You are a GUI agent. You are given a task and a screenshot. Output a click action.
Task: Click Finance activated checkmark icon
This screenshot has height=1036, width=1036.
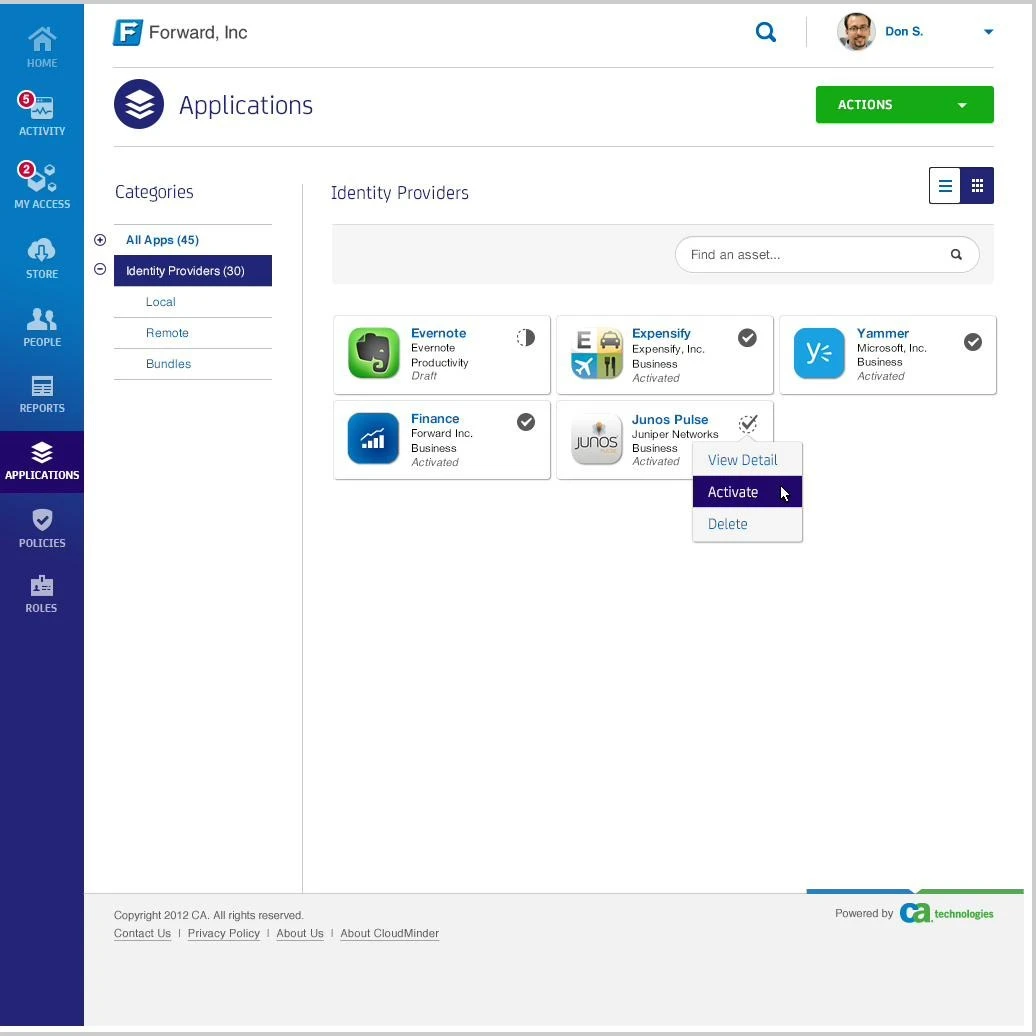[x=526, y=422]
